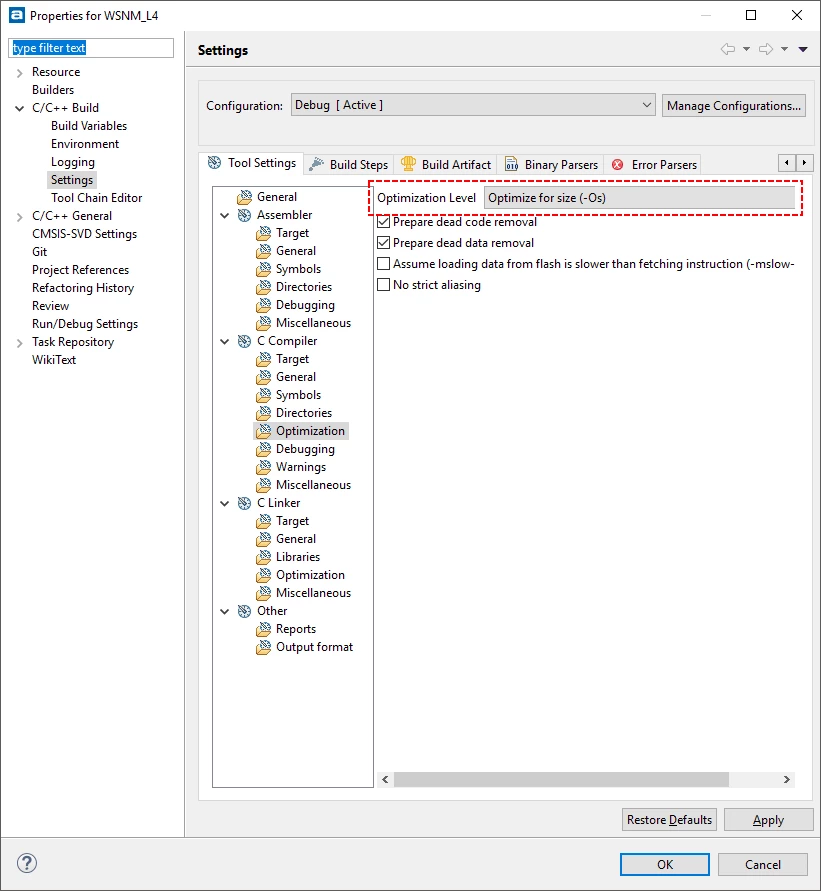Open the Optimization Level dropdown
This screenshot has height=891, width=821.
point(639,198)
